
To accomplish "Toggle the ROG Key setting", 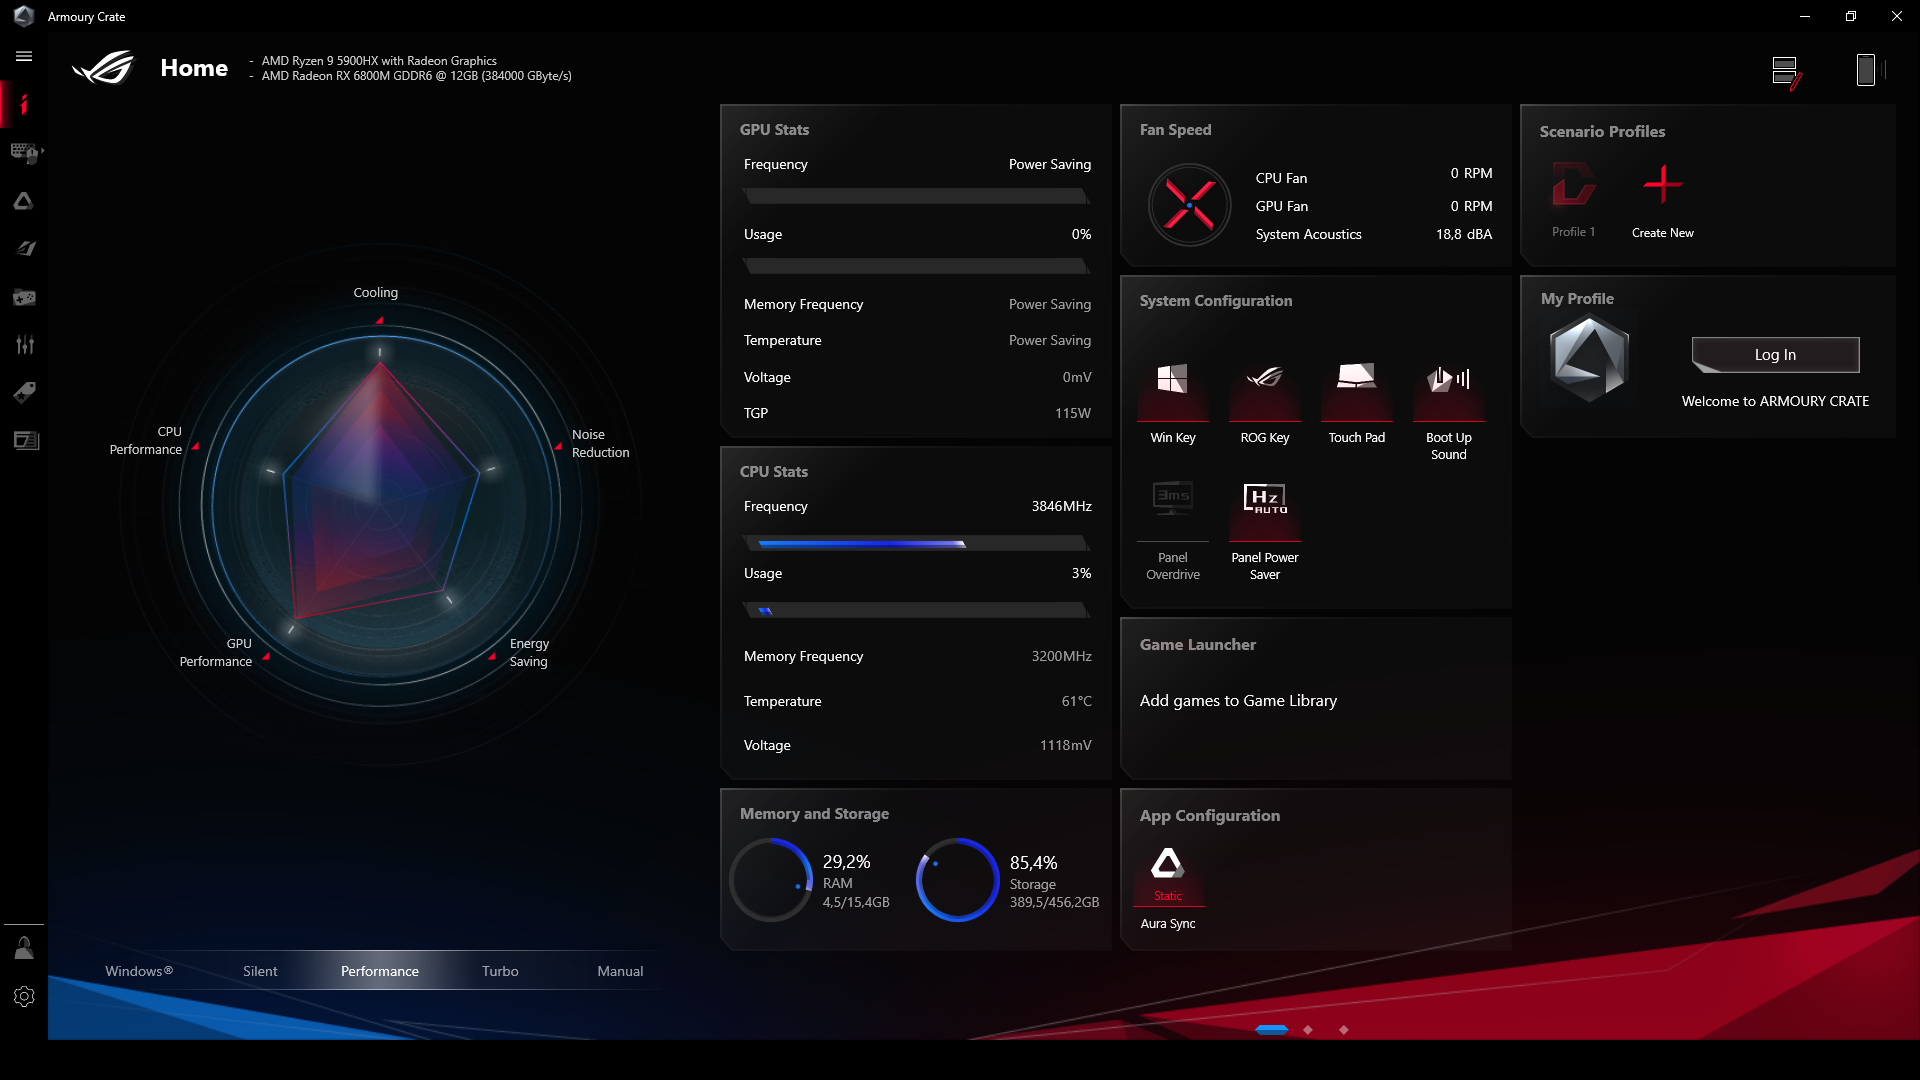I will 1264,380.
